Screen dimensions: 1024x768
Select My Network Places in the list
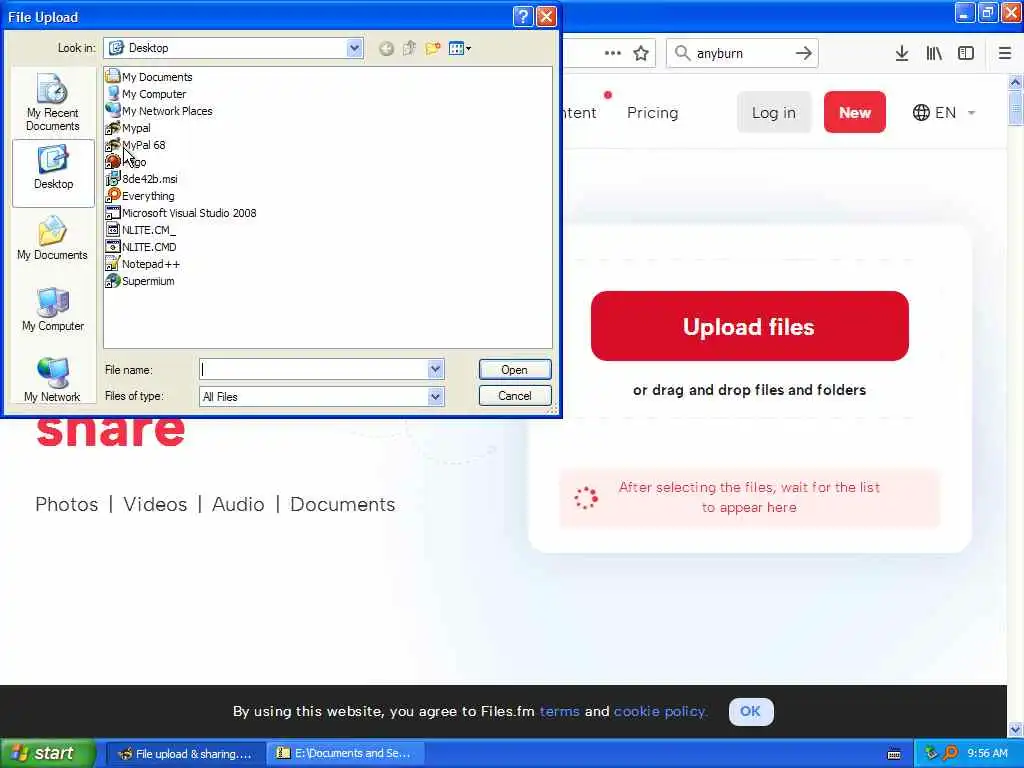159,111
